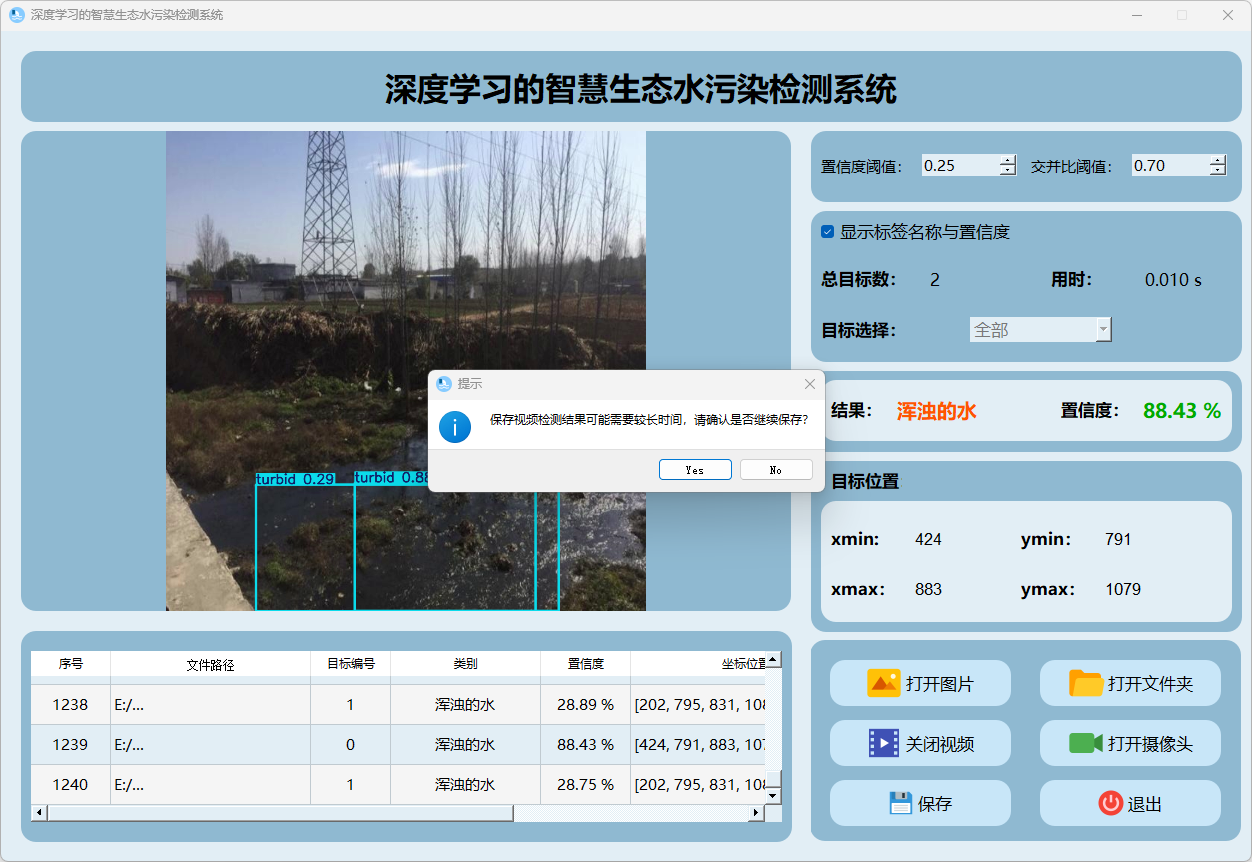Click the open image picture icon
This screenshot has width=1252, height=862.
(x=884, y=684)
